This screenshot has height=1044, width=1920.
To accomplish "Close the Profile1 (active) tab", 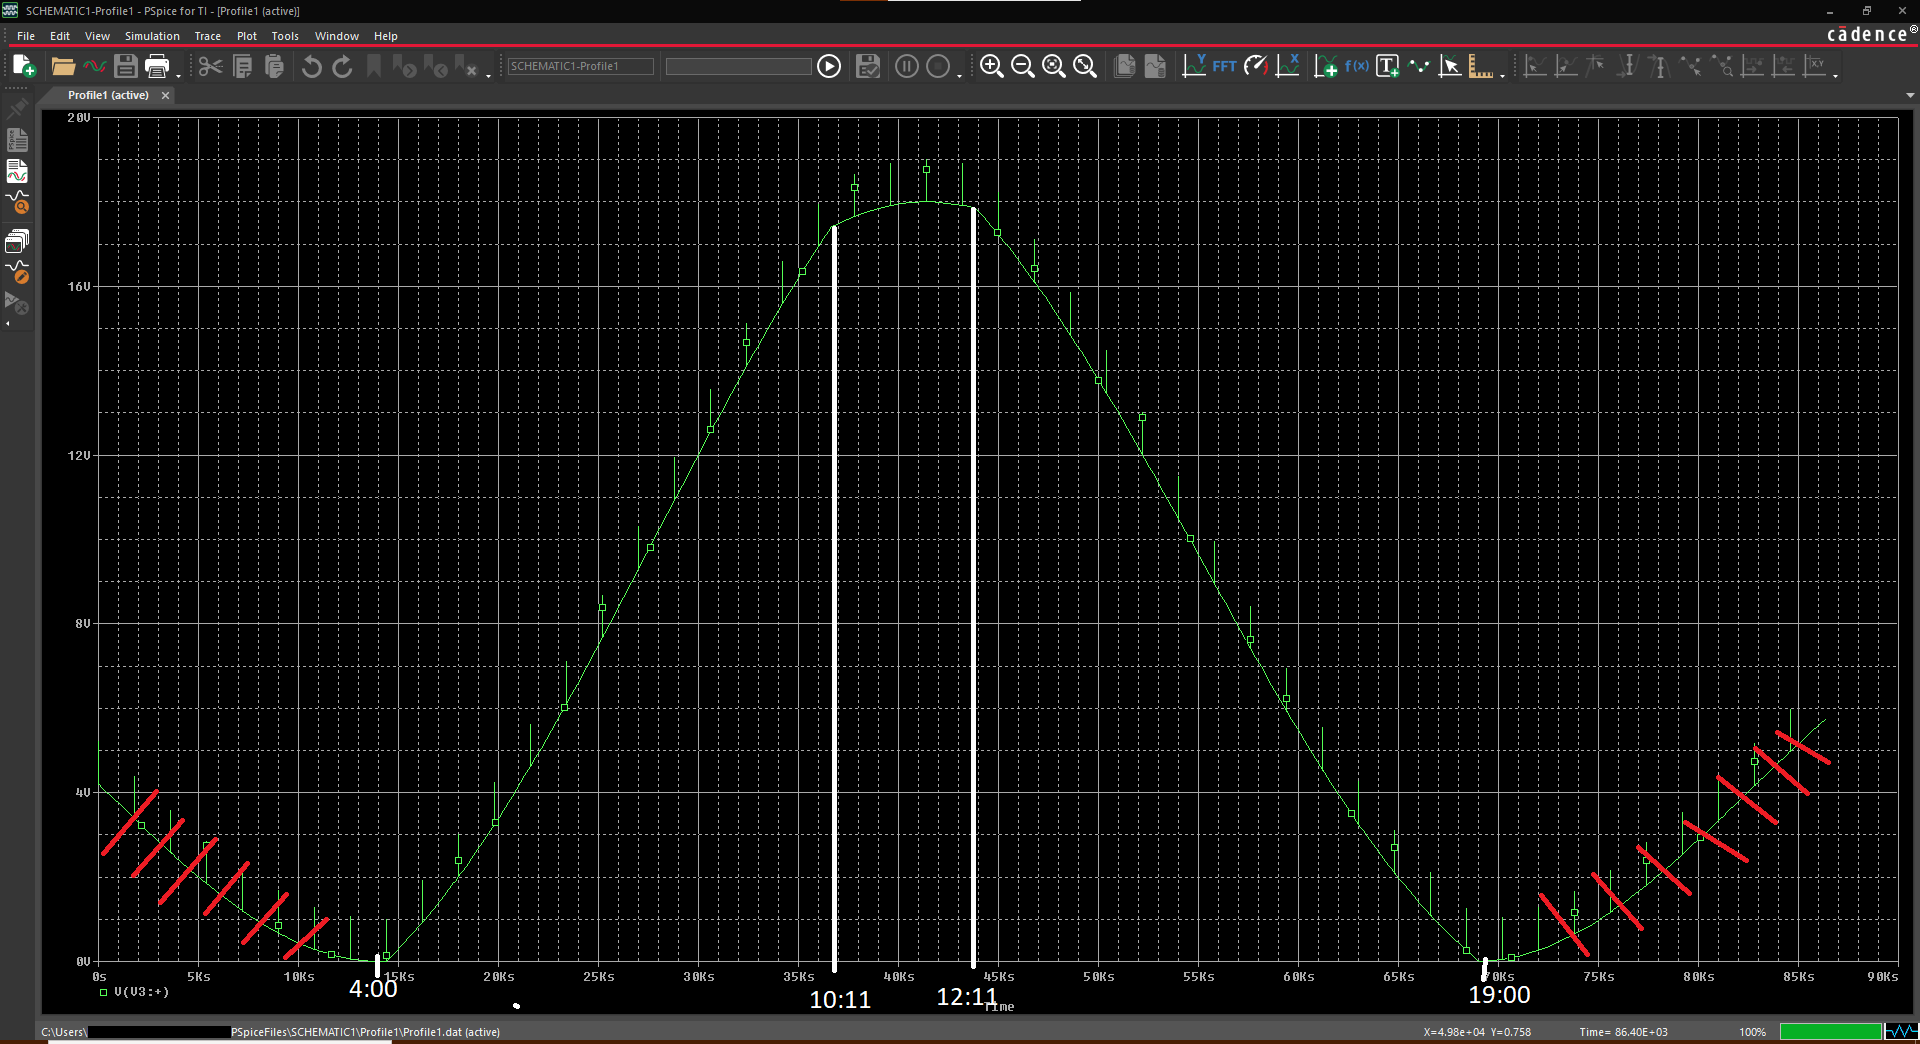I will 165,95.
